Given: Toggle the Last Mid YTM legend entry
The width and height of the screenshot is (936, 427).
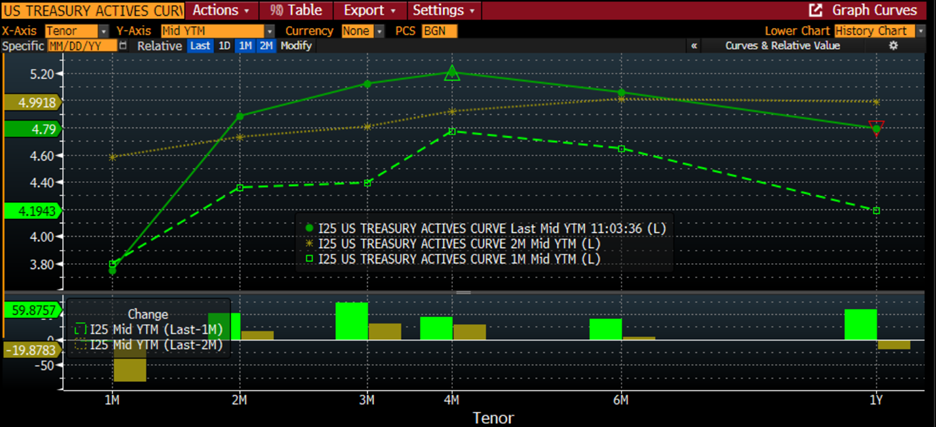Looking at the screenshot, I should click(485, 228).
